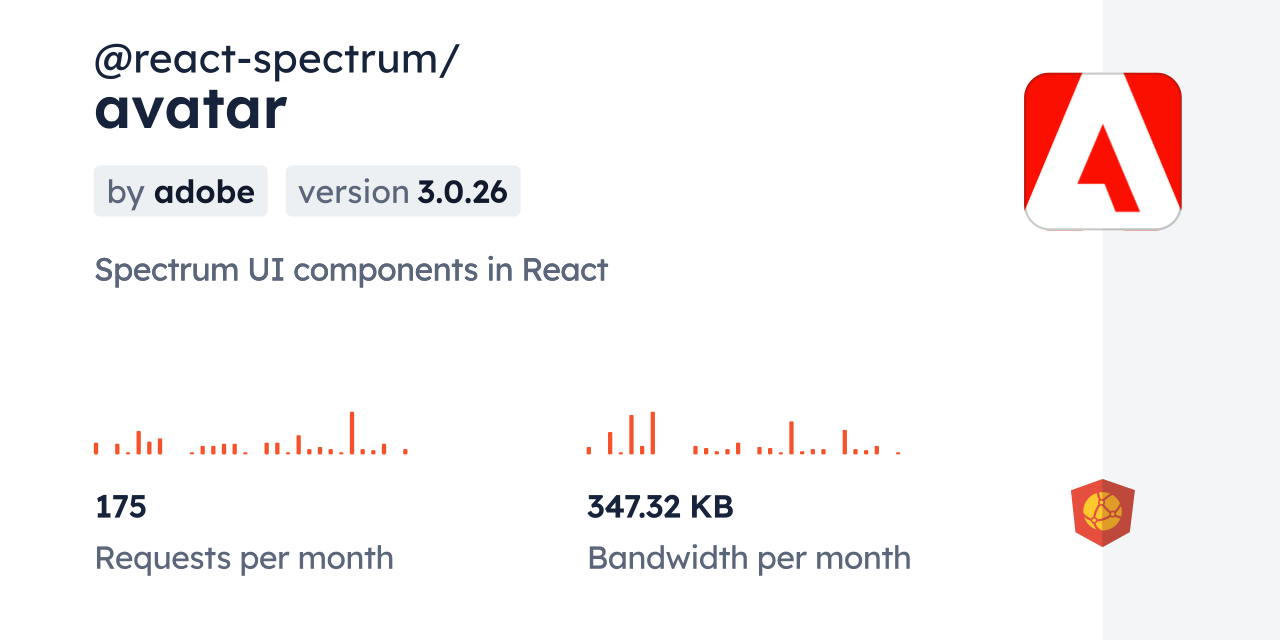Click the jsDelivr shield logo
This screenshot has height=640, width=1280.
pyautogui.click(x=1102, y=513)
